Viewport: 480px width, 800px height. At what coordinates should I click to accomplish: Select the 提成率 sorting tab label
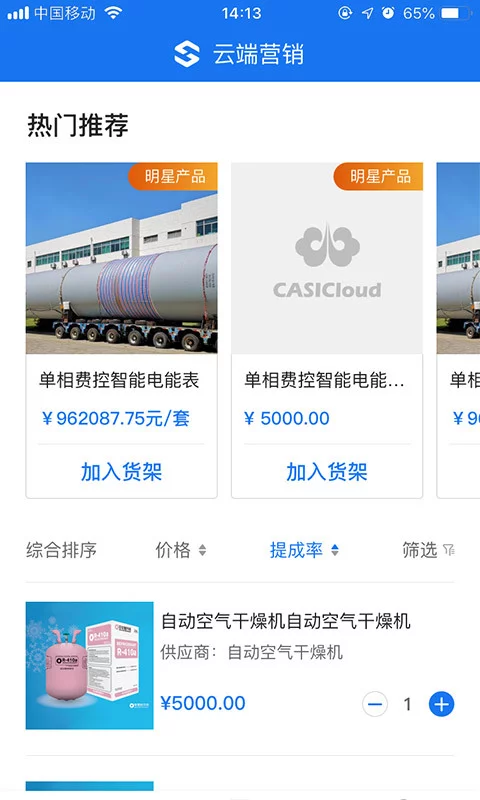[x=296, y=550]
